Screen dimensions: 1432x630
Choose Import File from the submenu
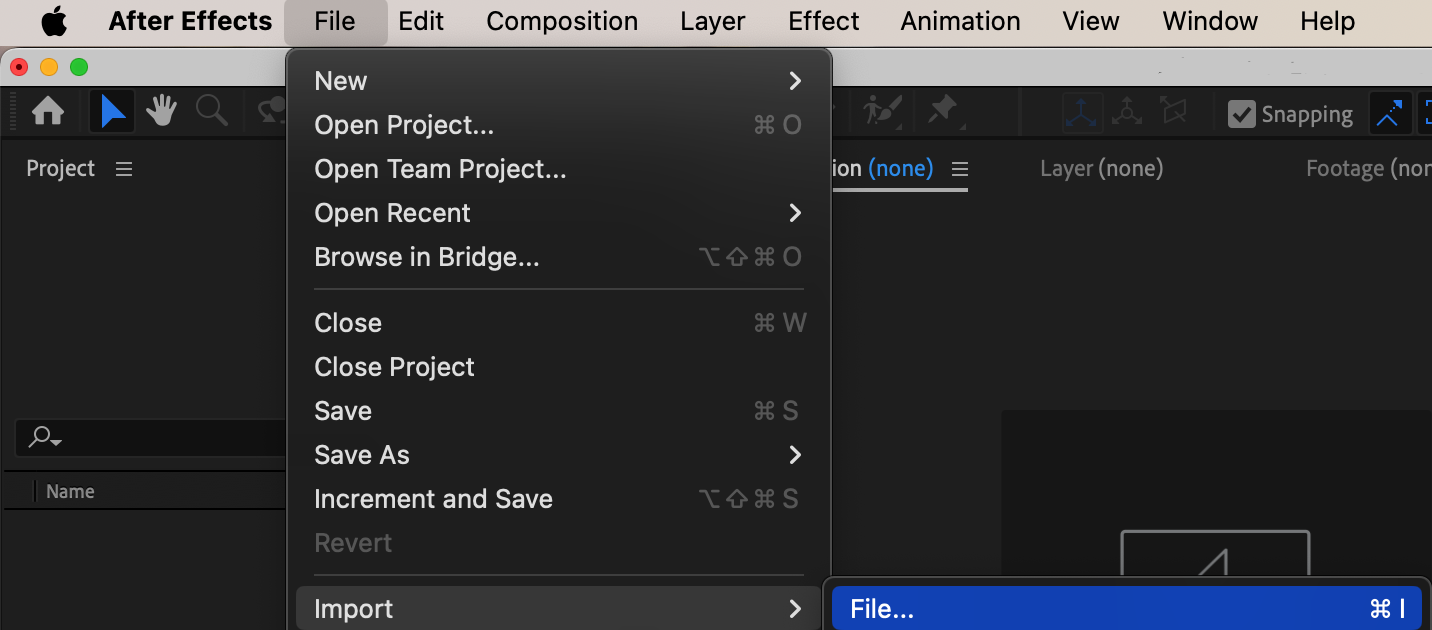coord(1126,609)
